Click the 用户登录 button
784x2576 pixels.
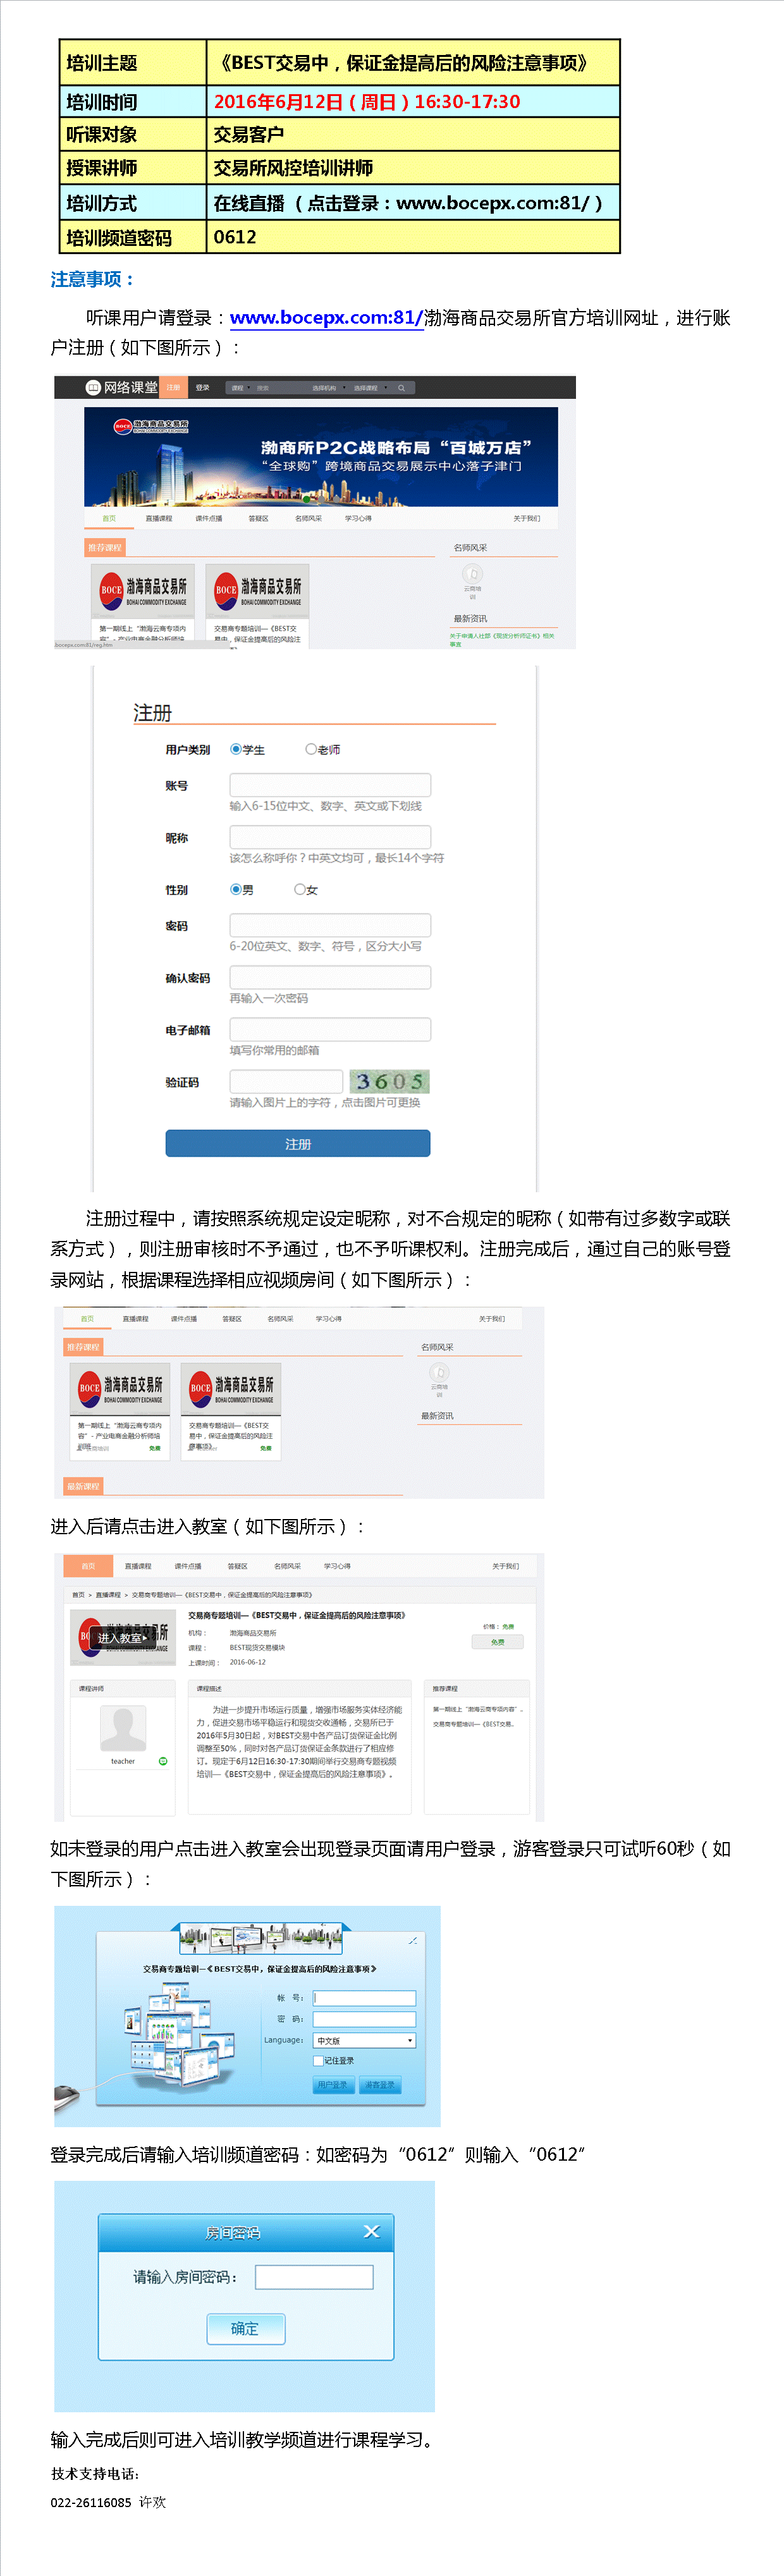point(333,2085)
